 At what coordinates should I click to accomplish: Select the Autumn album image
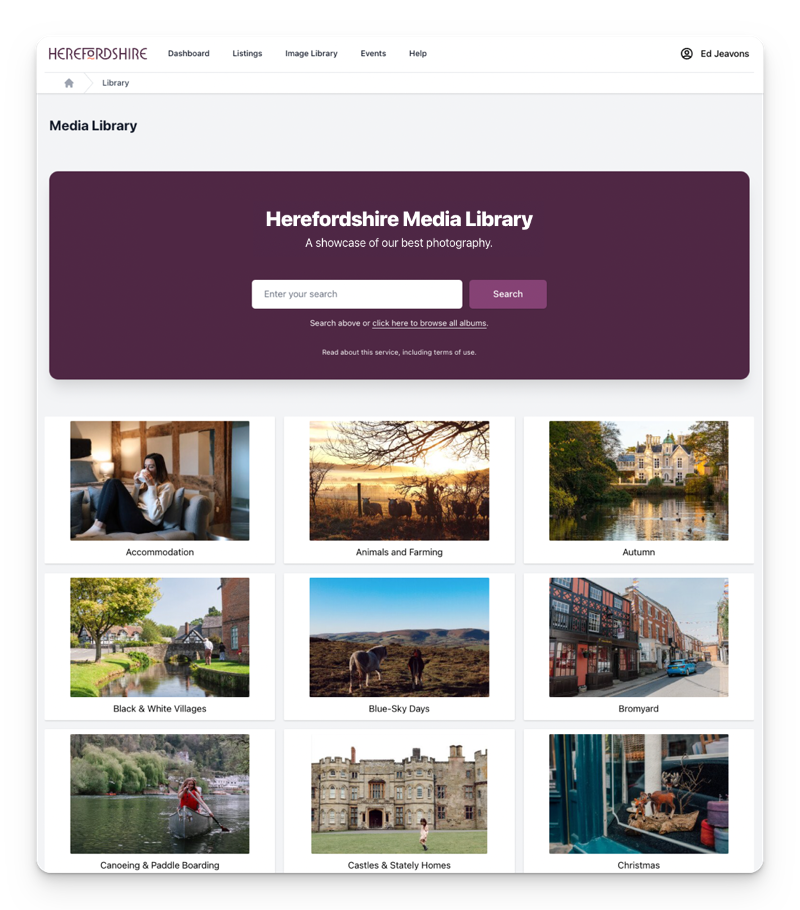tap(638, 481)
